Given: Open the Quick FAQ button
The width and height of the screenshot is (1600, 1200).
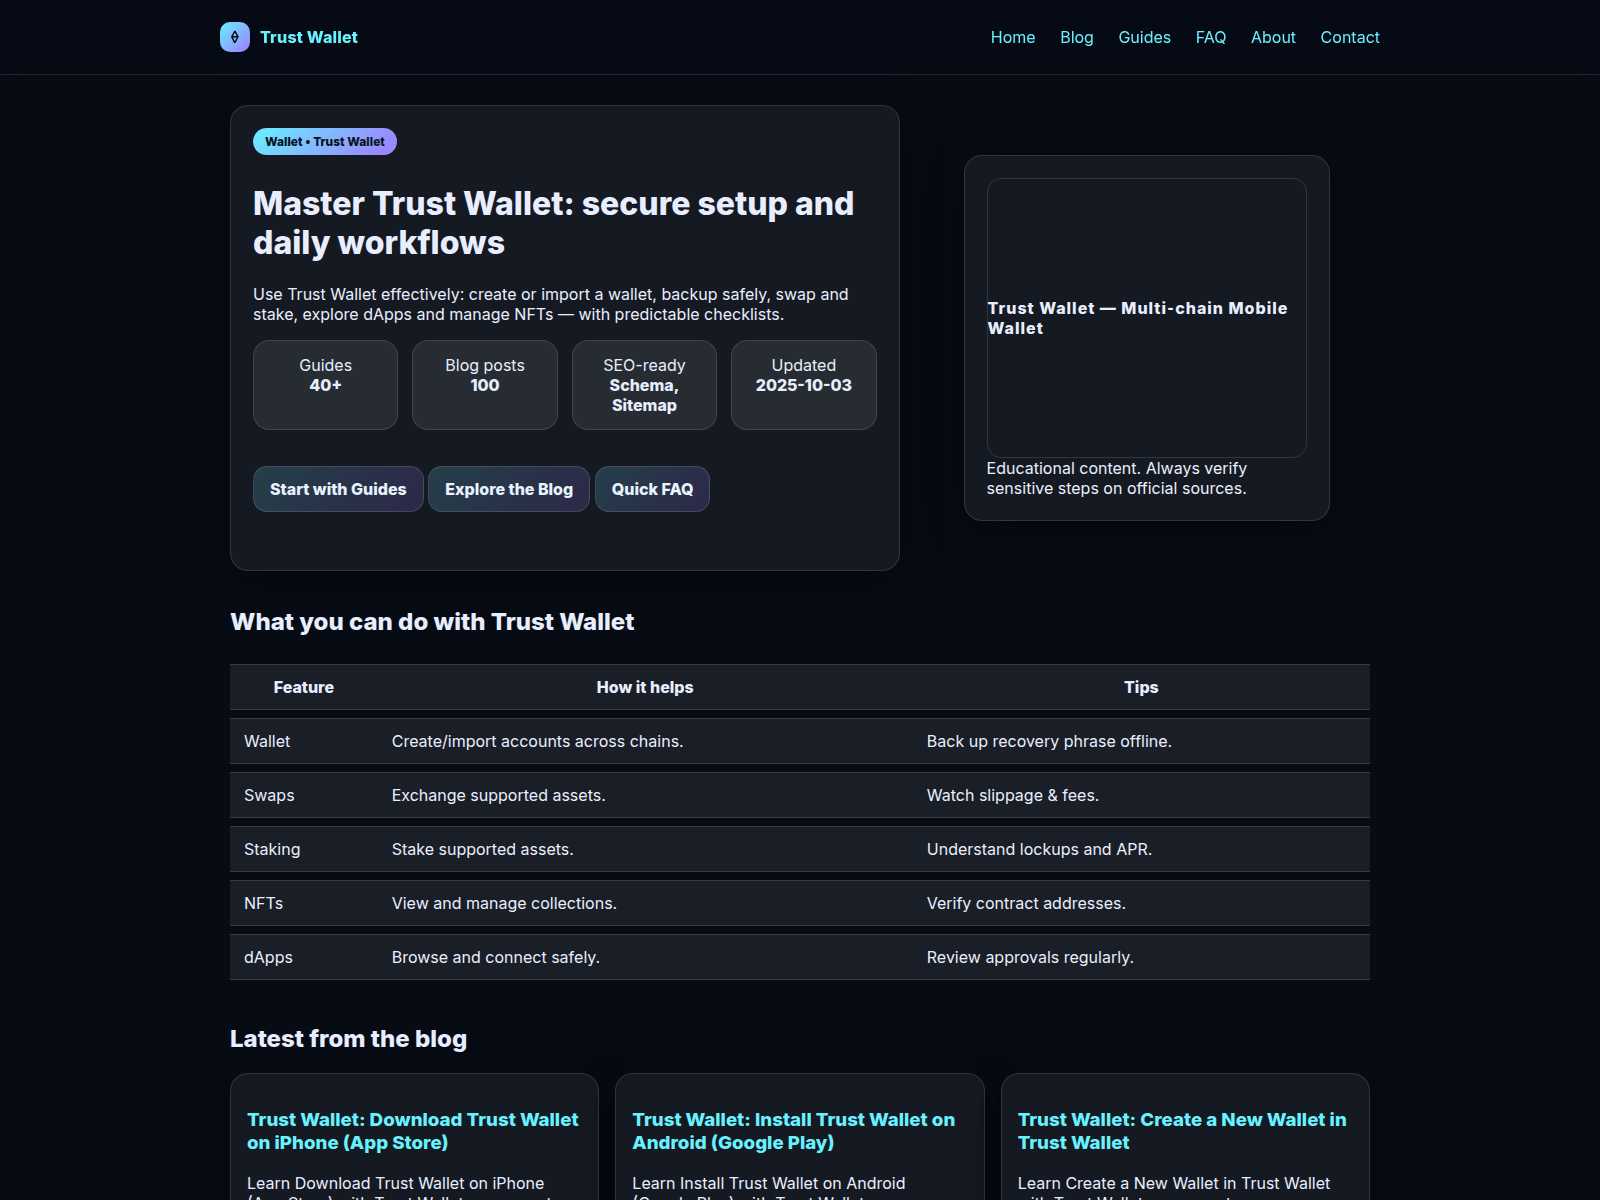Looking at the screenshot, I should 652,489.
